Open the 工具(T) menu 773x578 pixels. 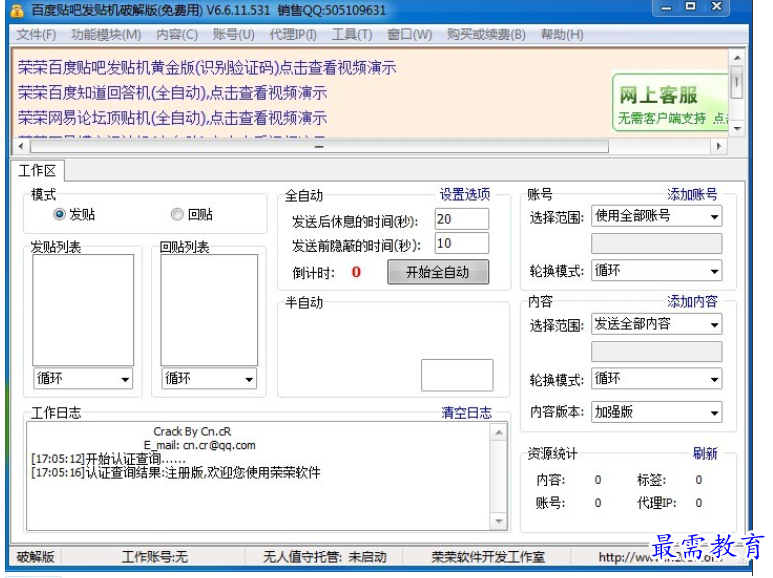351,35
